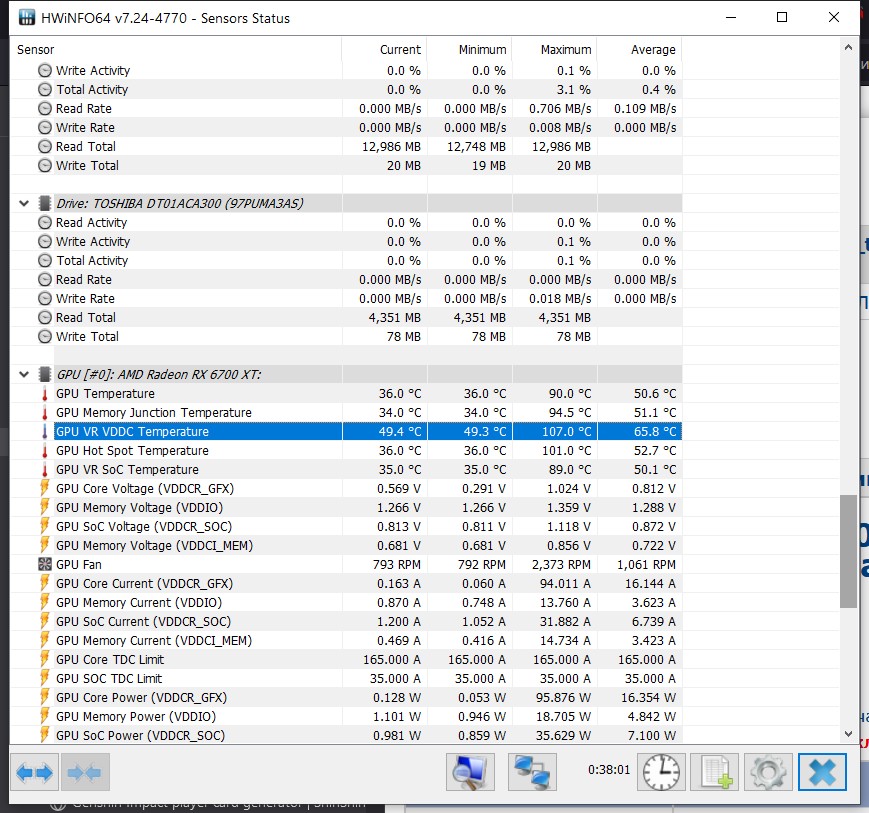Collapse the TOSHIBA DT01ACA300 drive group

point(24,203)
